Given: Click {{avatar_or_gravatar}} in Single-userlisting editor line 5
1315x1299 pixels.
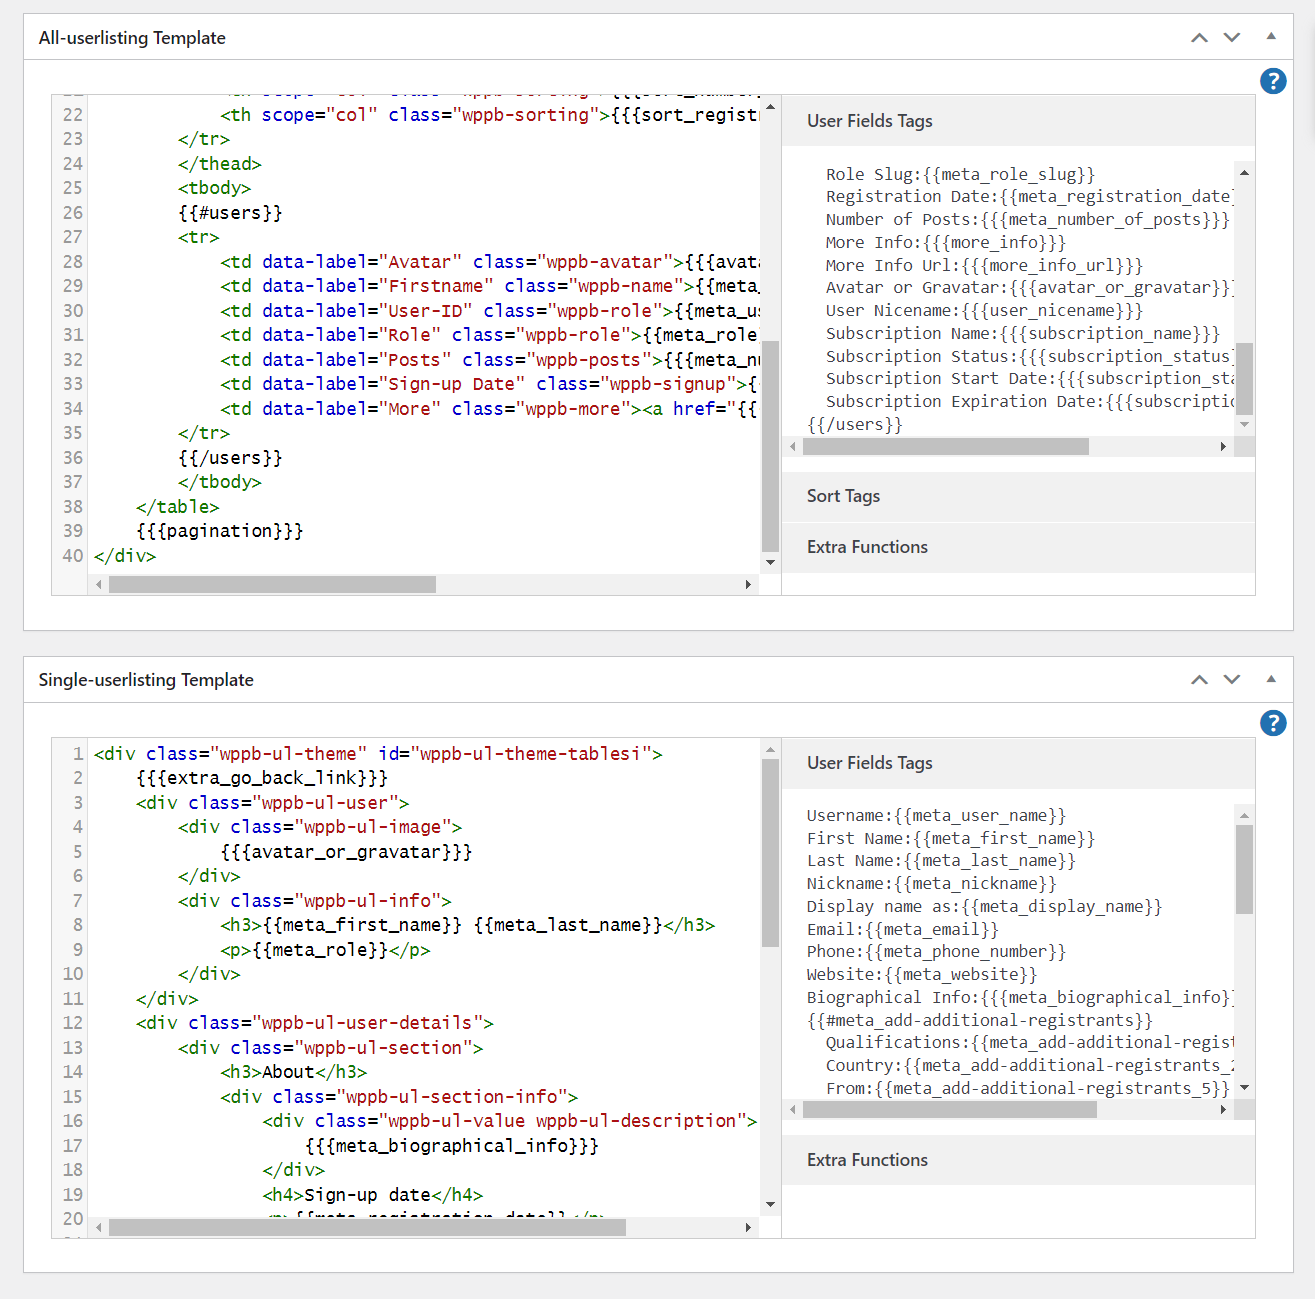Looking at the screenshot, I should point(346,852).
